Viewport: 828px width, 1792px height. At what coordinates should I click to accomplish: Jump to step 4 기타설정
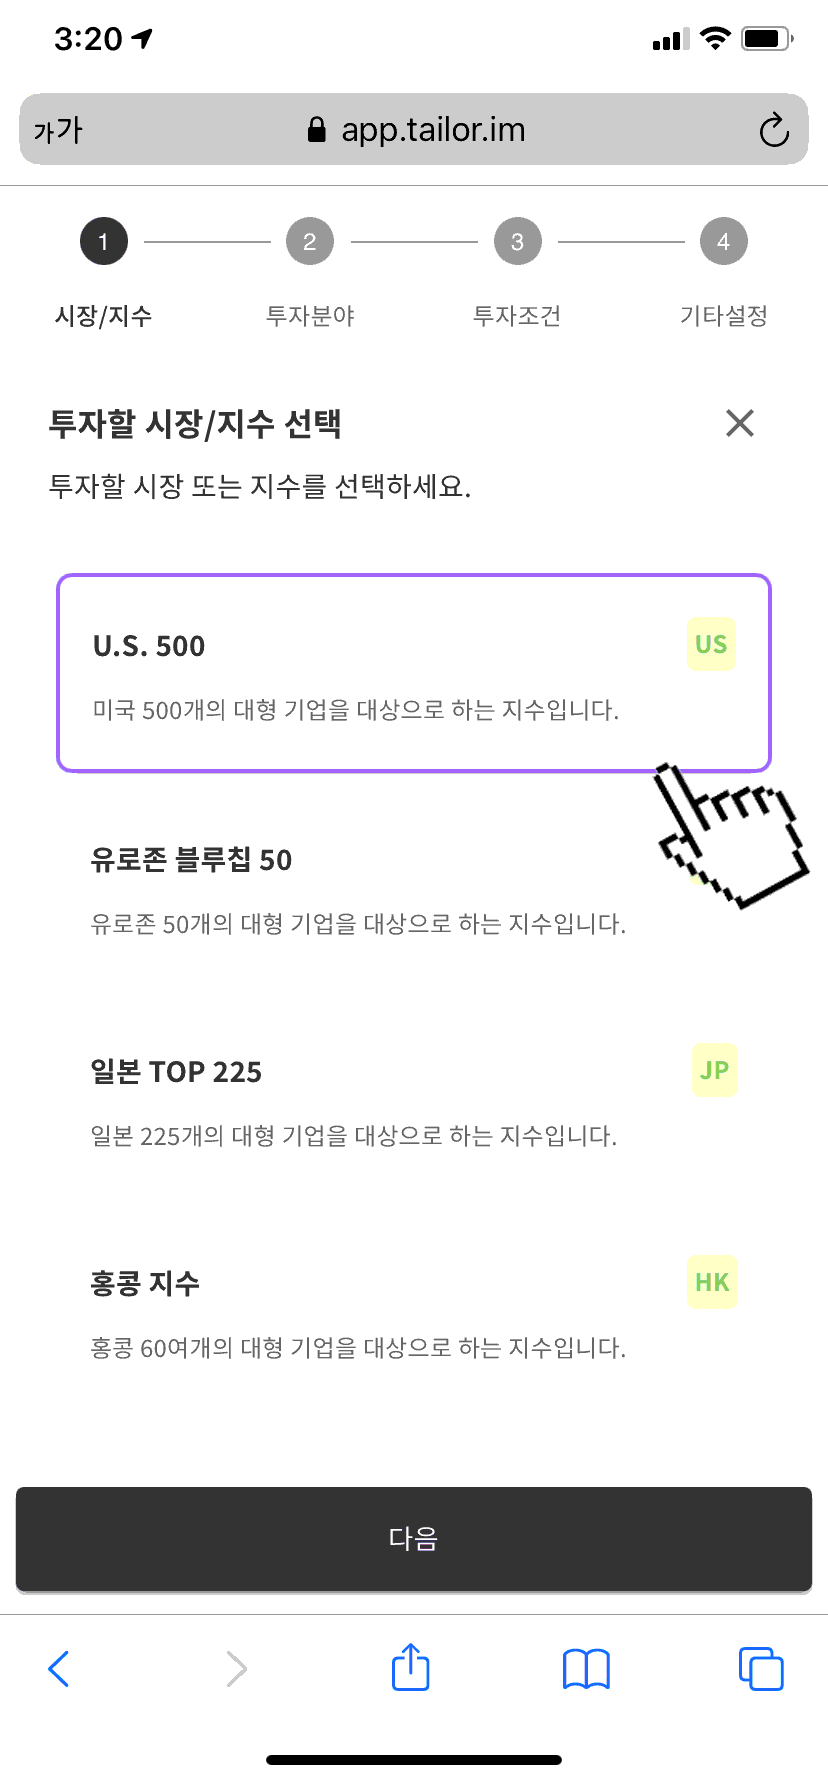[724, 272]
